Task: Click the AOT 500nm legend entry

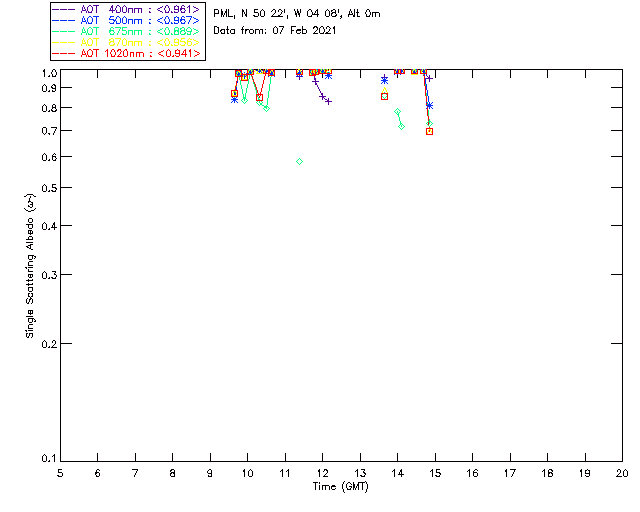Action: coord(126,20)
